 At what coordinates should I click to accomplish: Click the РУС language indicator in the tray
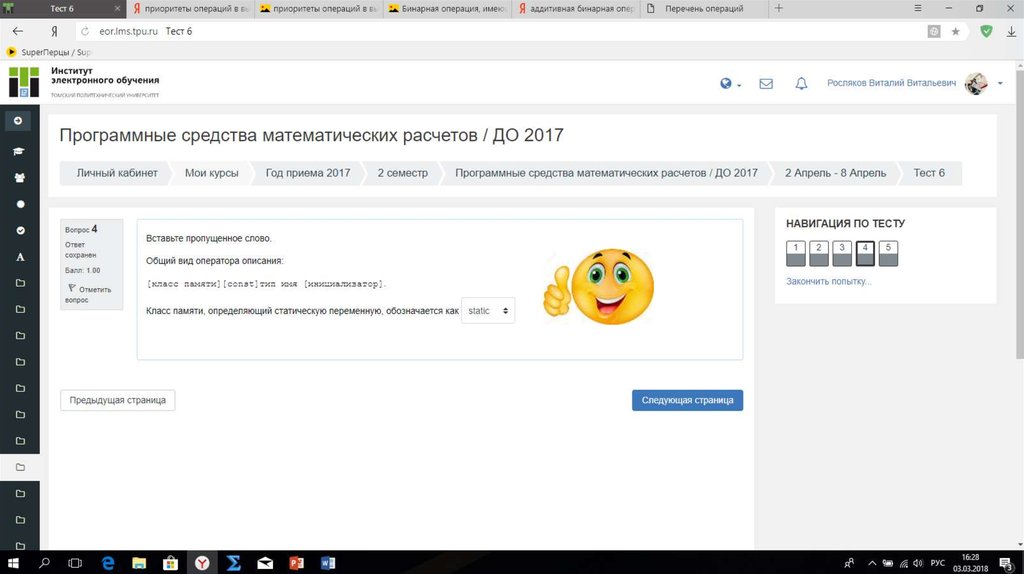click(938, 563)
